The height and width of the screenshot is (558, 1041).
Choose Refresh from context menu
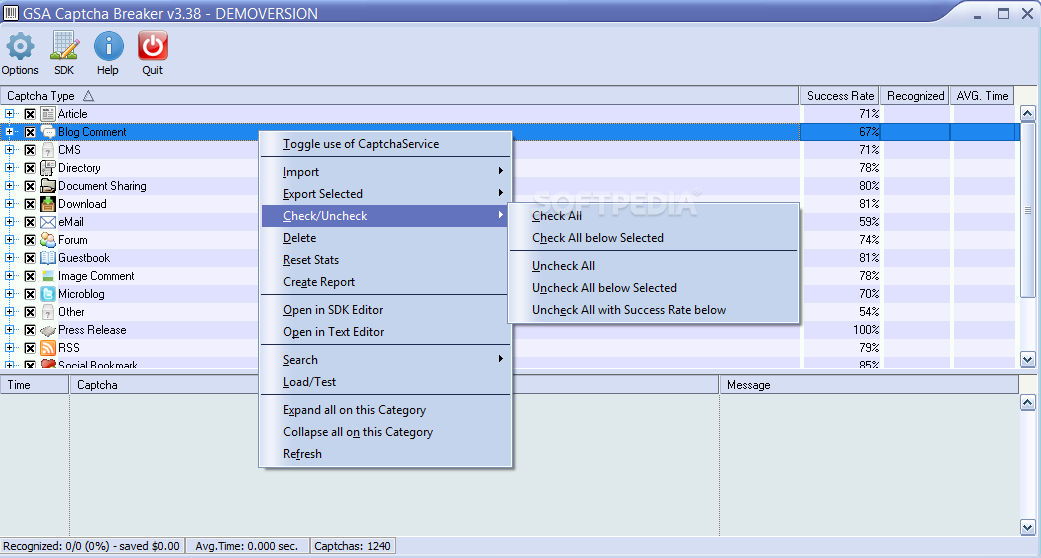pyautogui.click(x=385, y=454)
